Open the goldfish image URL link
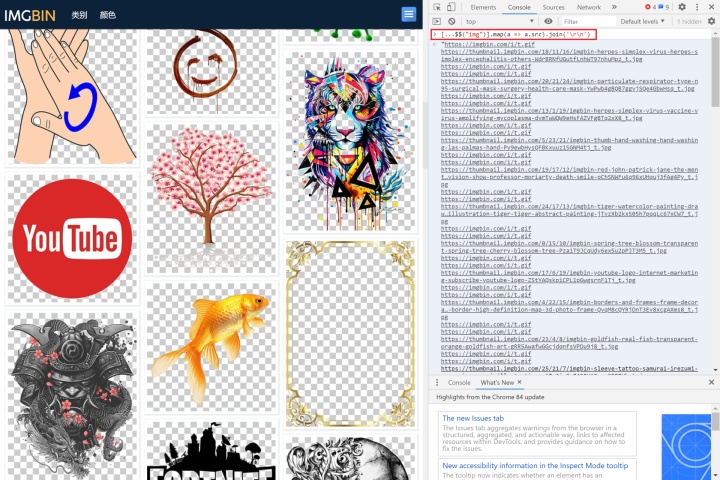This screenshot has width=720, height=480. point(569,342)
